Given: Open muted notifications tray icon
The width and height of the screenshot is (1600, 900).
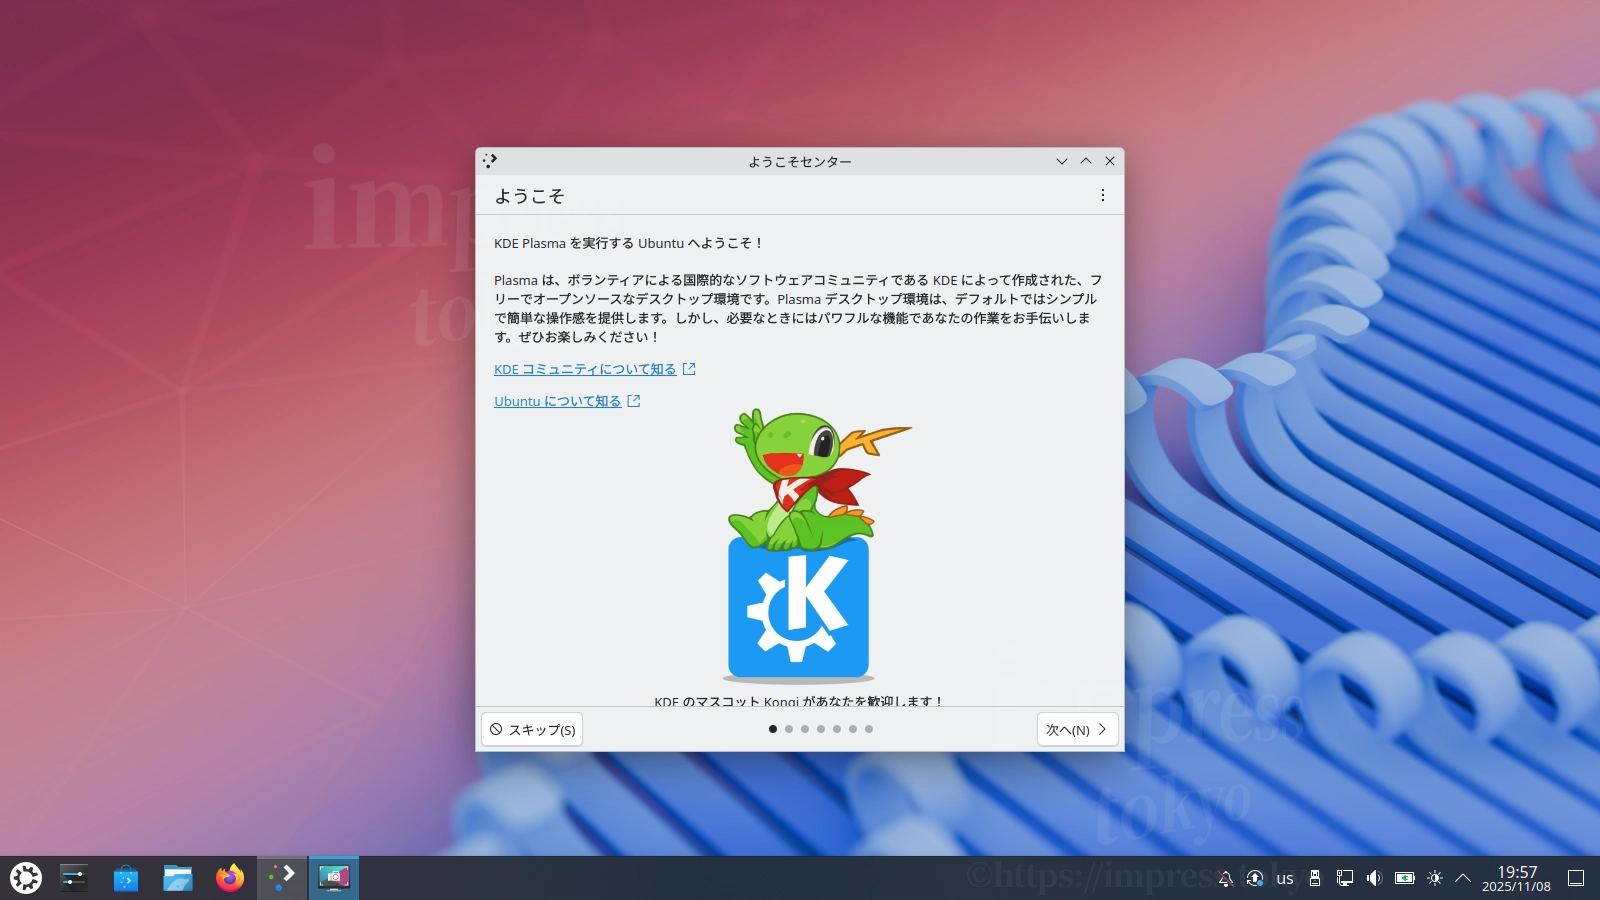Looking at the screenshot, I should point(1225,878).
